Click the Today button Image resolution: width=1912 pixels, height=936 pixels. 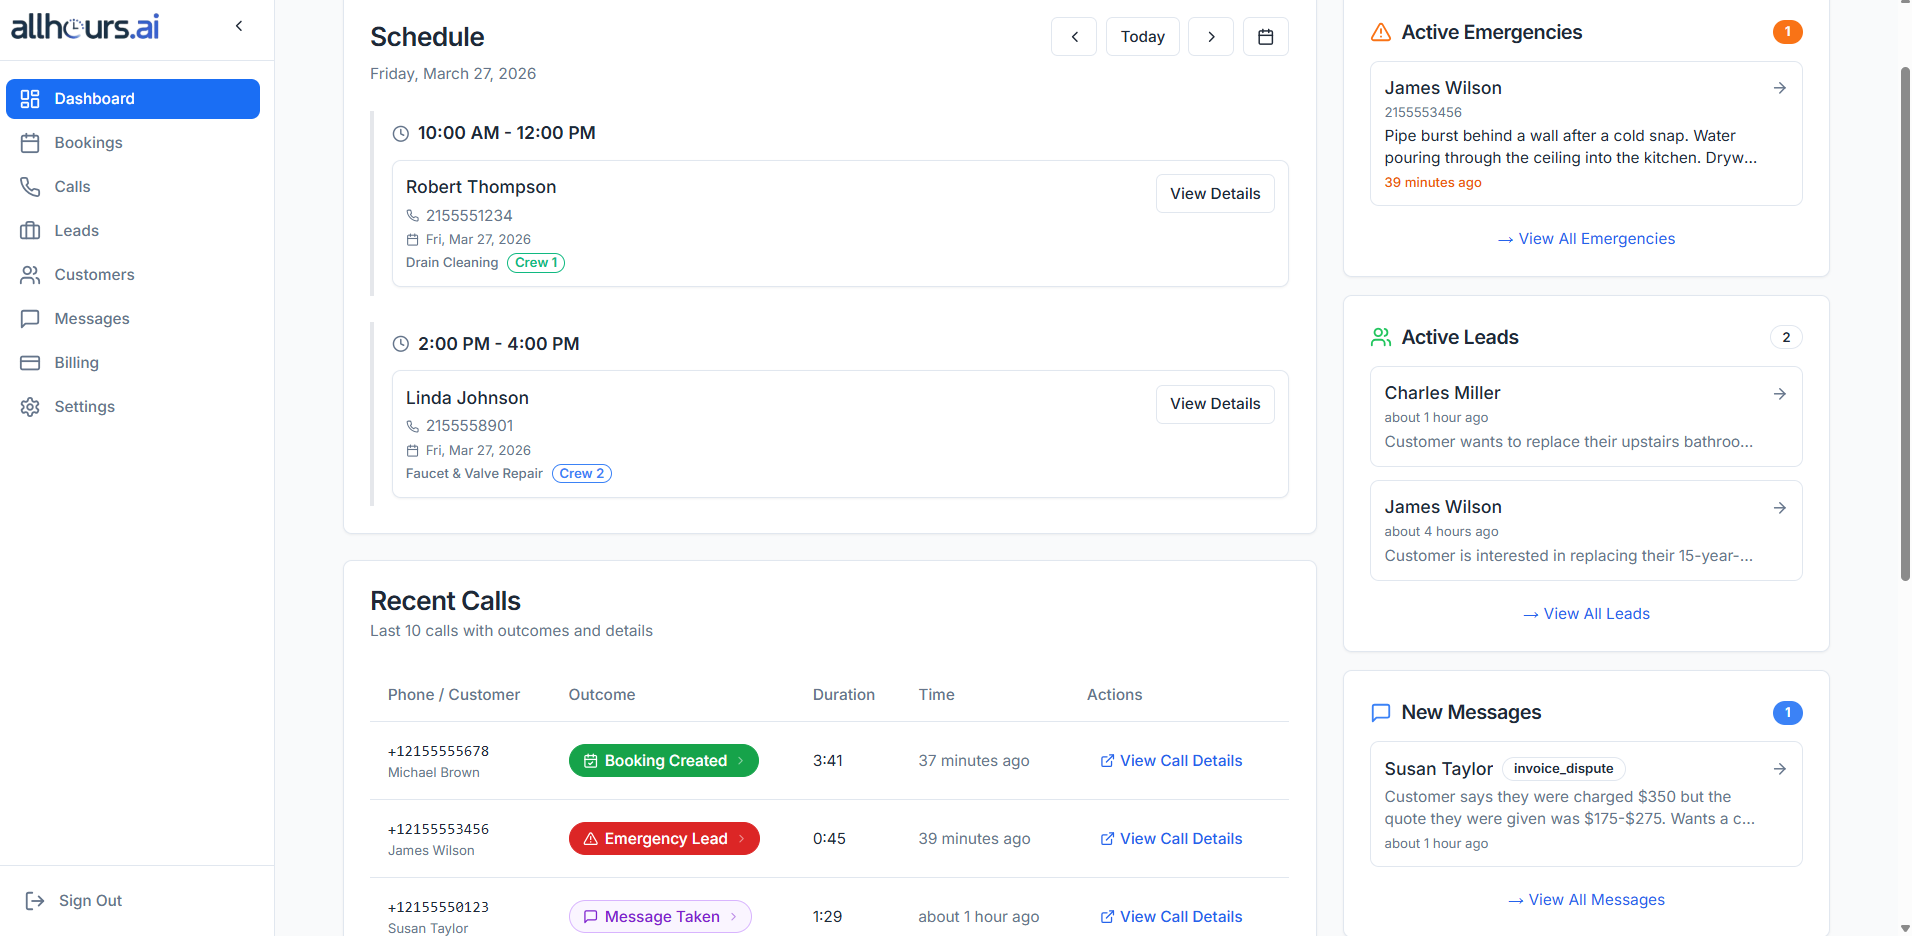(1142, 36)
